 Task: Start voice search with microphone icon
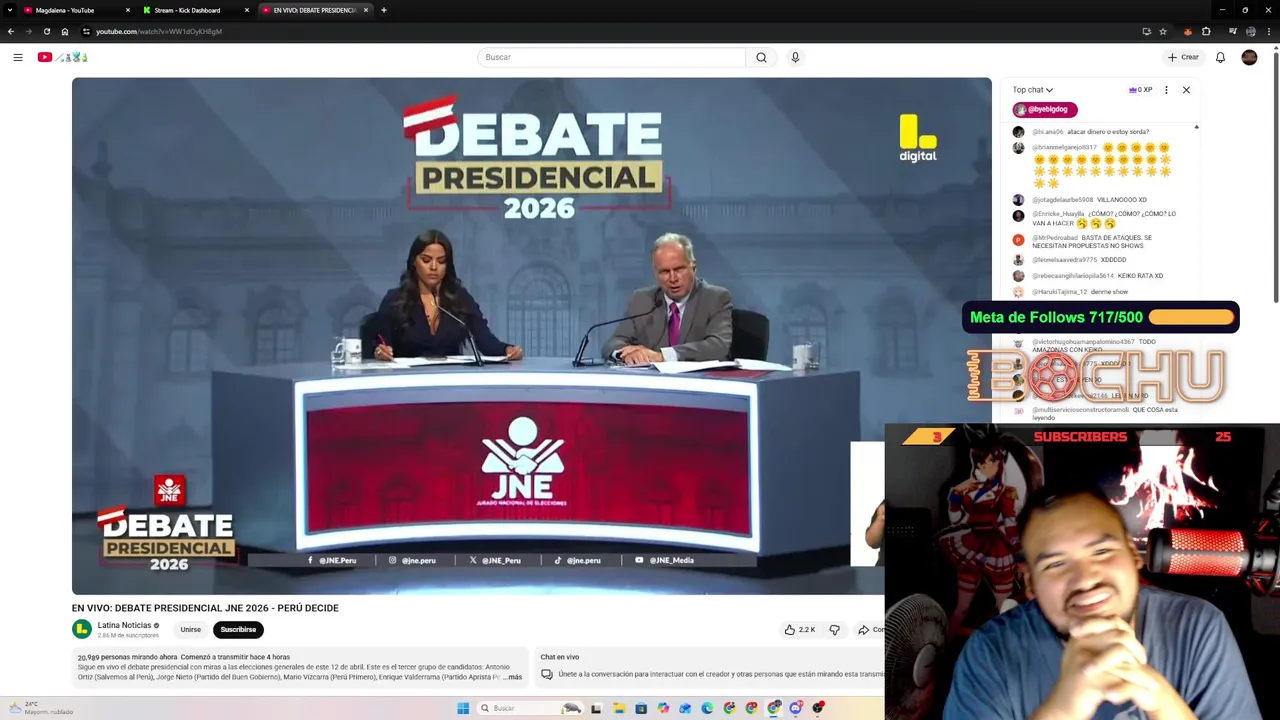tap(795, 57)
